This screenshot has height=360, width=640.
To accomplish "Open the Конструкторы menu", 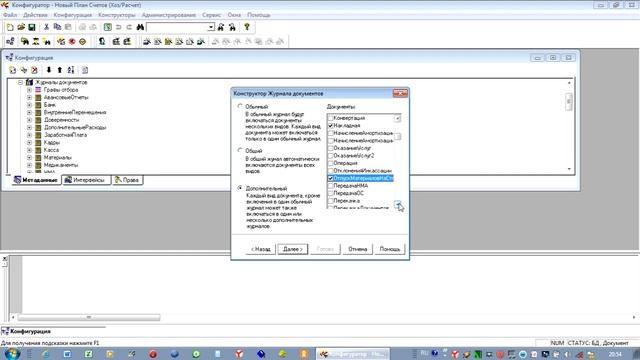I will [x=117, y=15].
